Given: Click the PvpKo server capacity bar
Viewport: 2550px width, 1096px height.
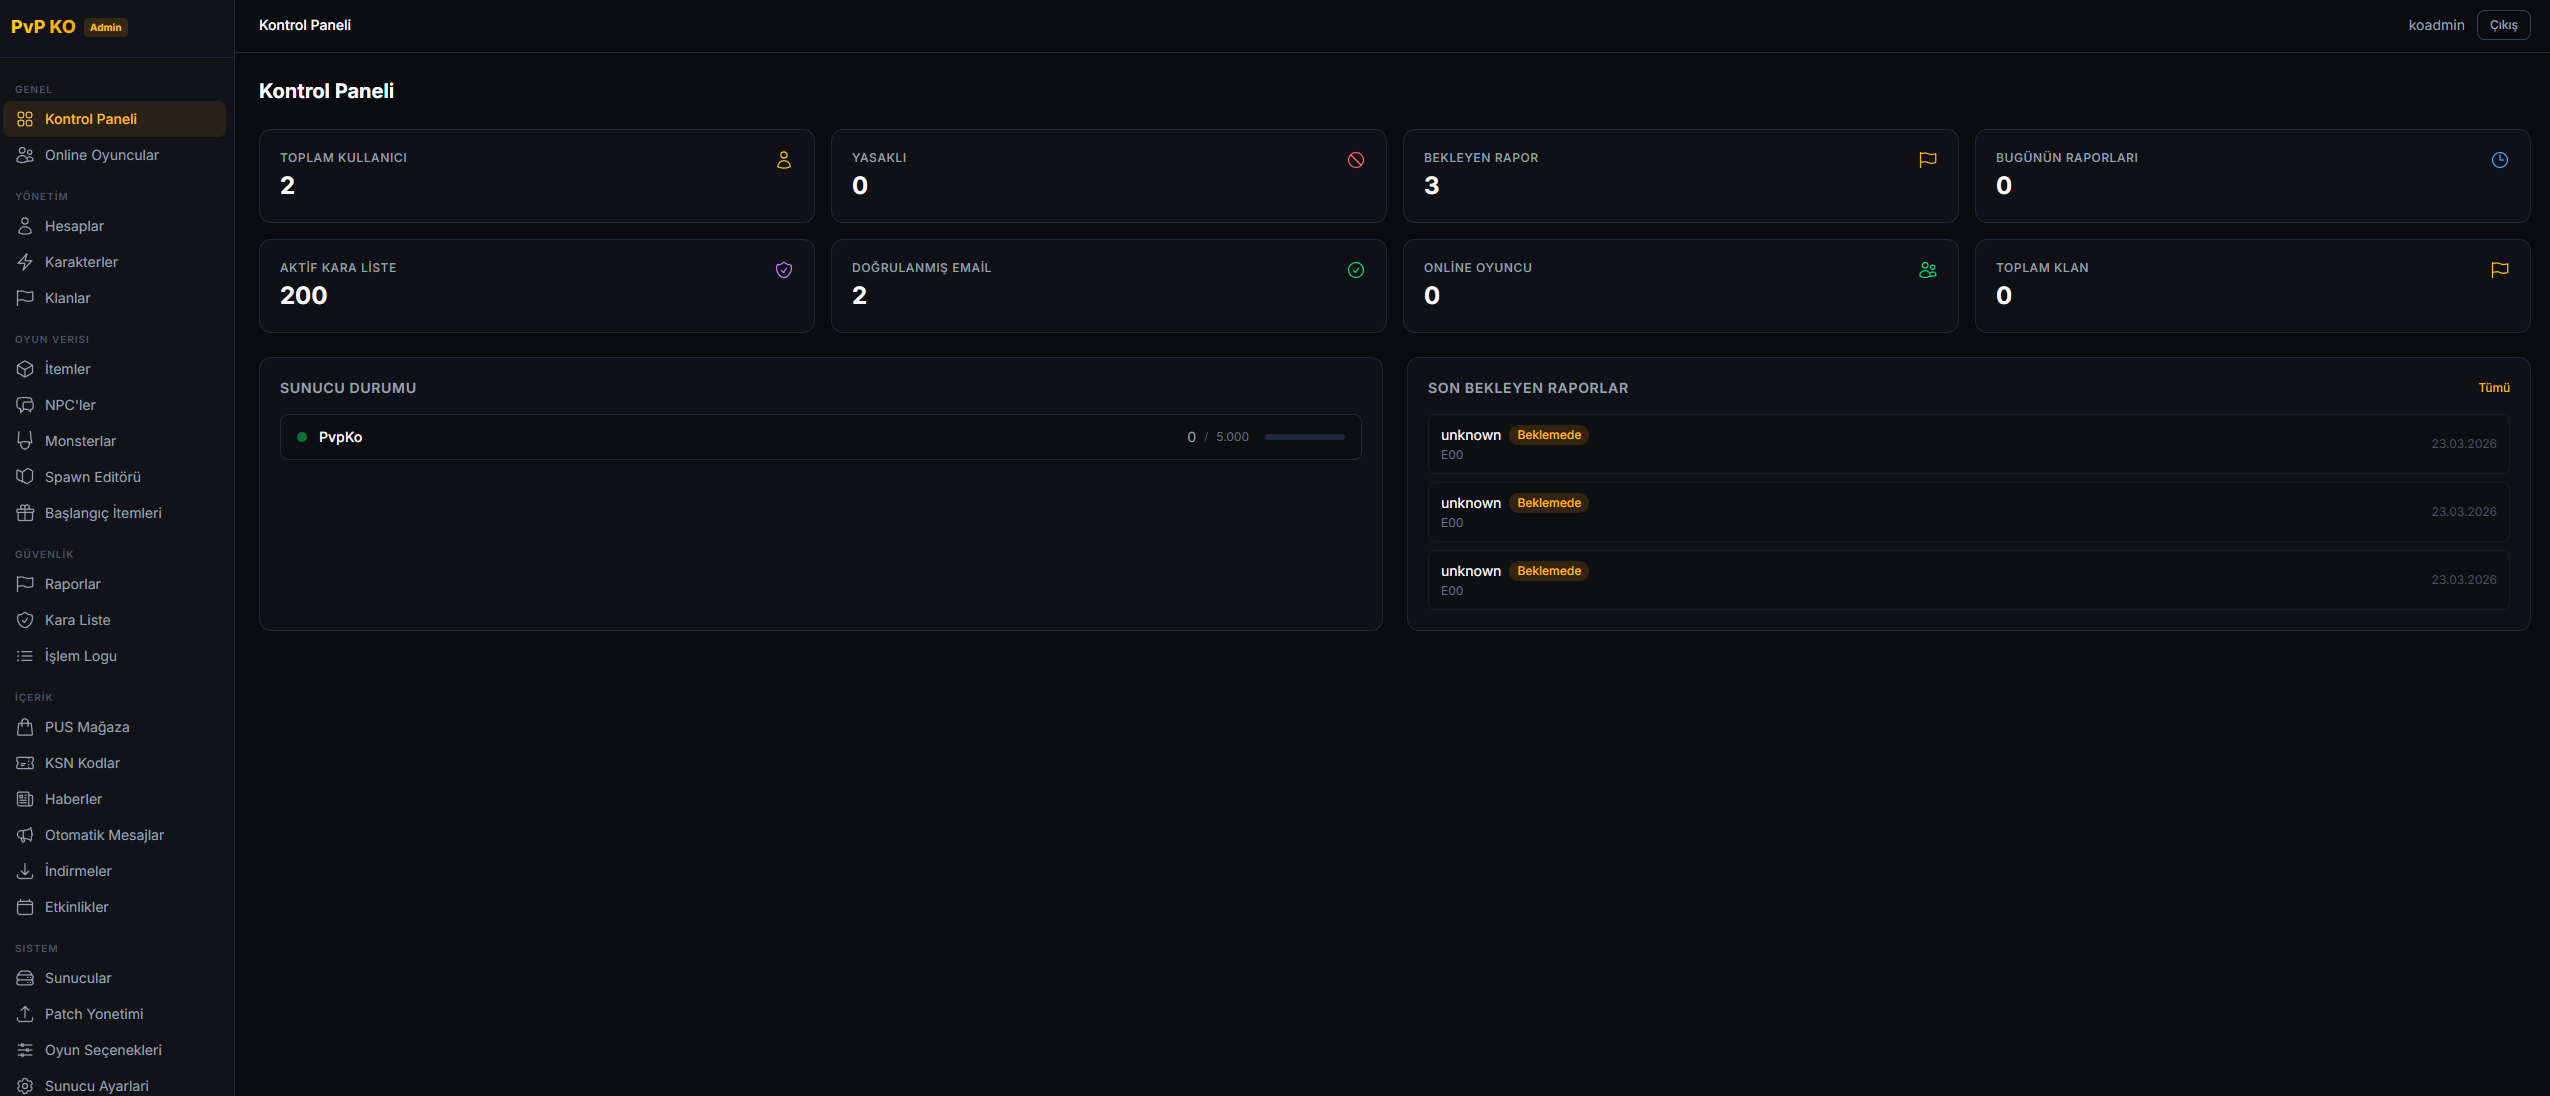Looking at the screenshot, I should (x=1304, y=437).
